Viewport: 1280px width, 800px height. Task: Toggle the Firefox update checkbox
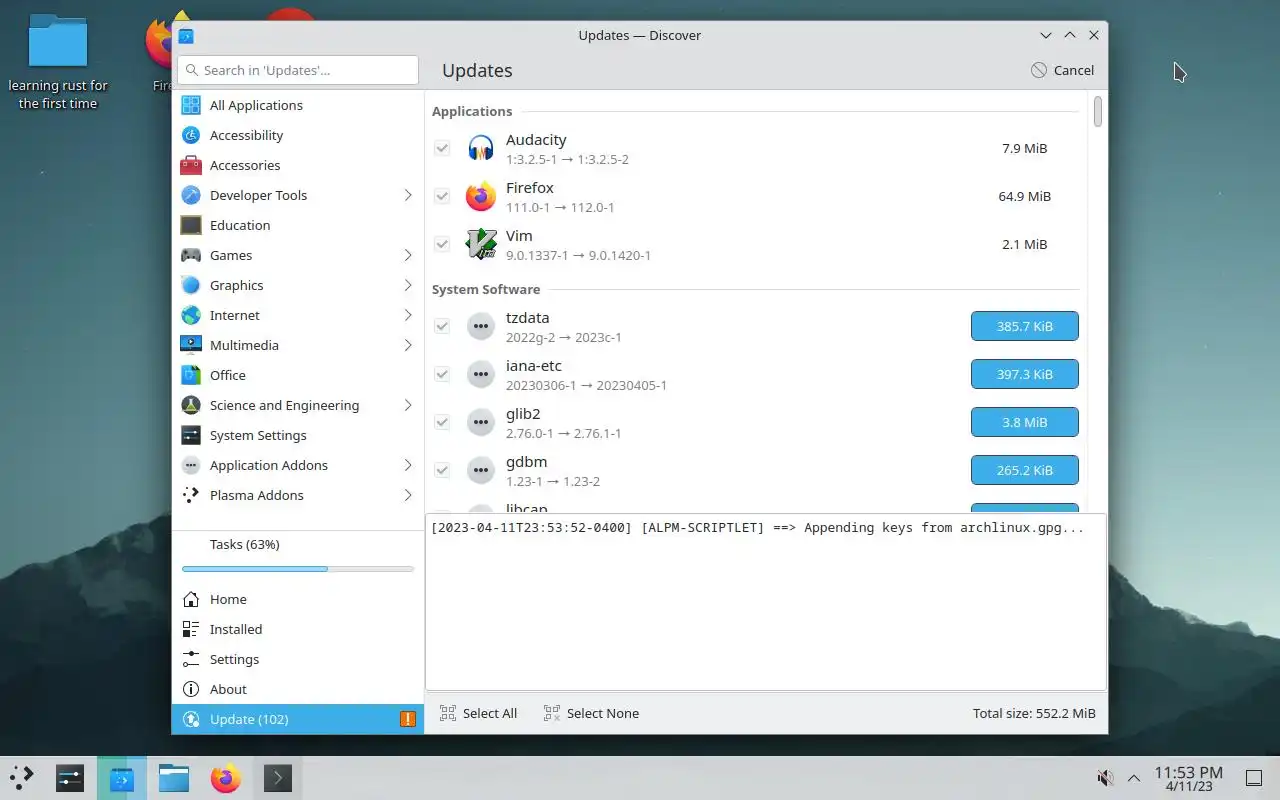pos(442,197)
